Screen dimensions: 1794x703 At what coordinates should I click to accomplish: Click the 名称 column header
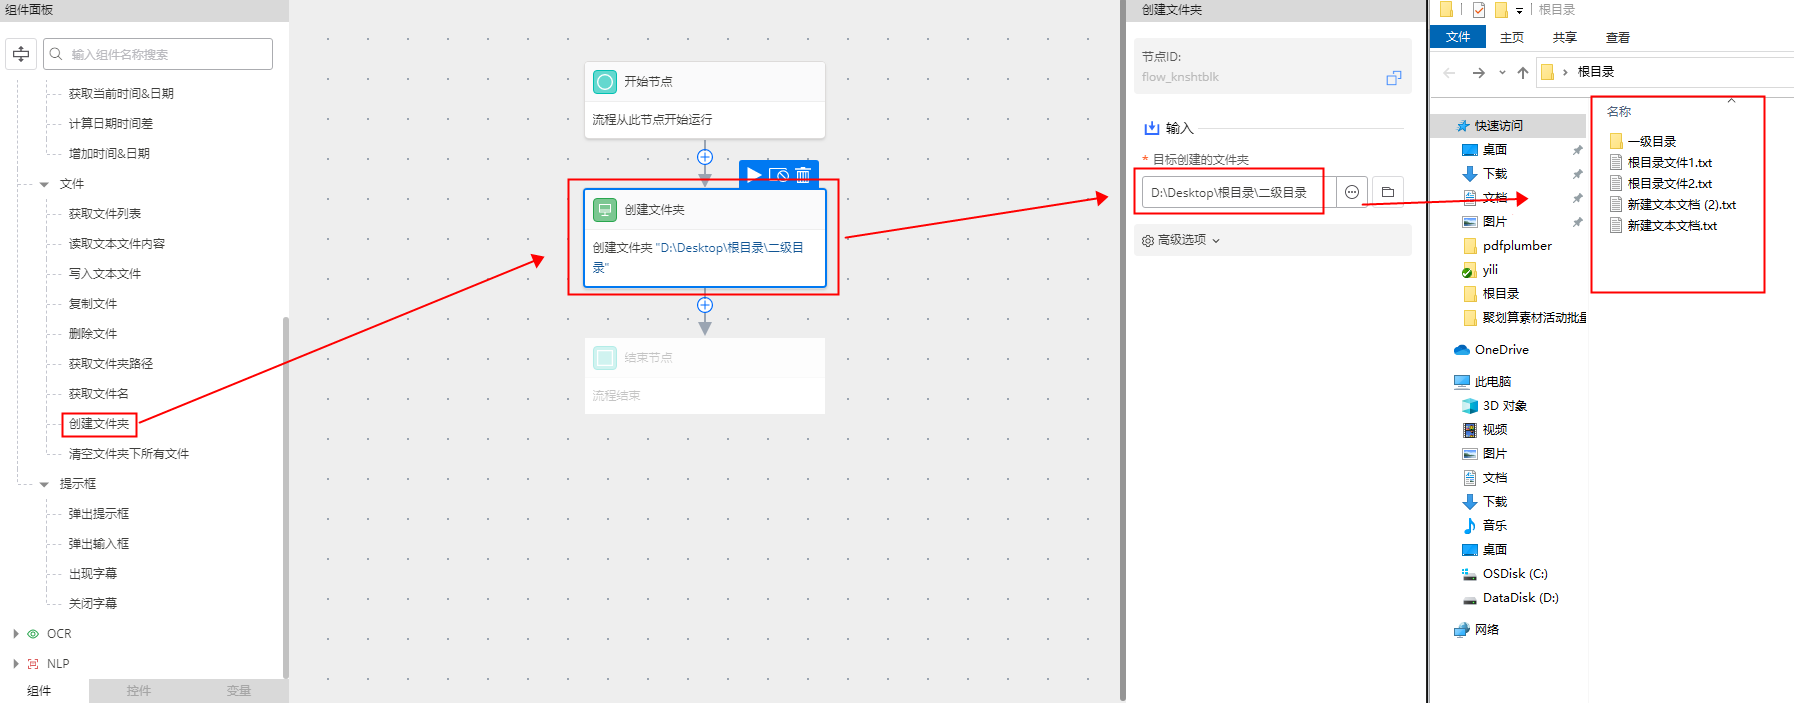pyautogui.click(x=1618, y=112)
